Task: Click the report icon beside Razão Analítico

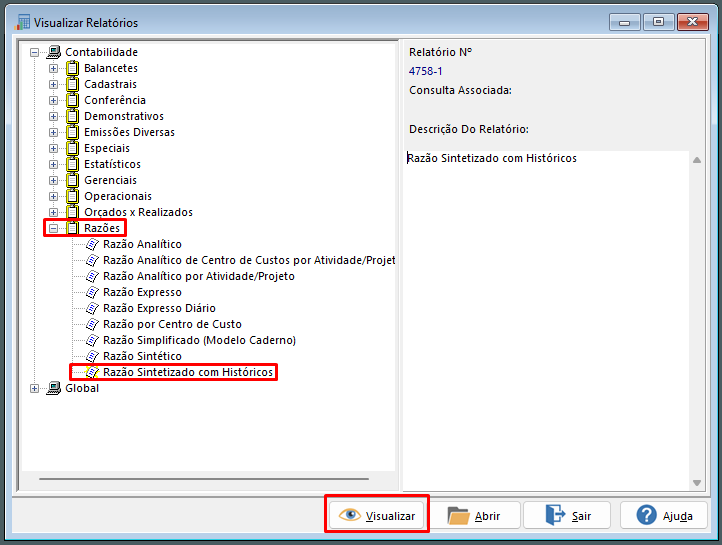Action: click(x=92, y=244)
